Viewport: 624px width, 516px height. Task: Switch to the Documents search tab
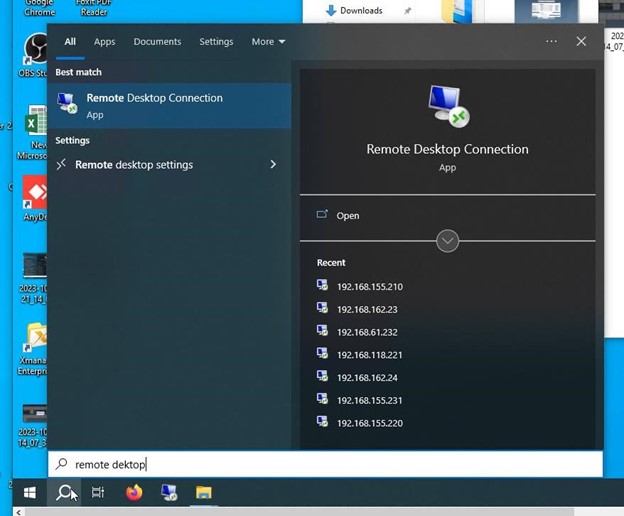point(157,42)
